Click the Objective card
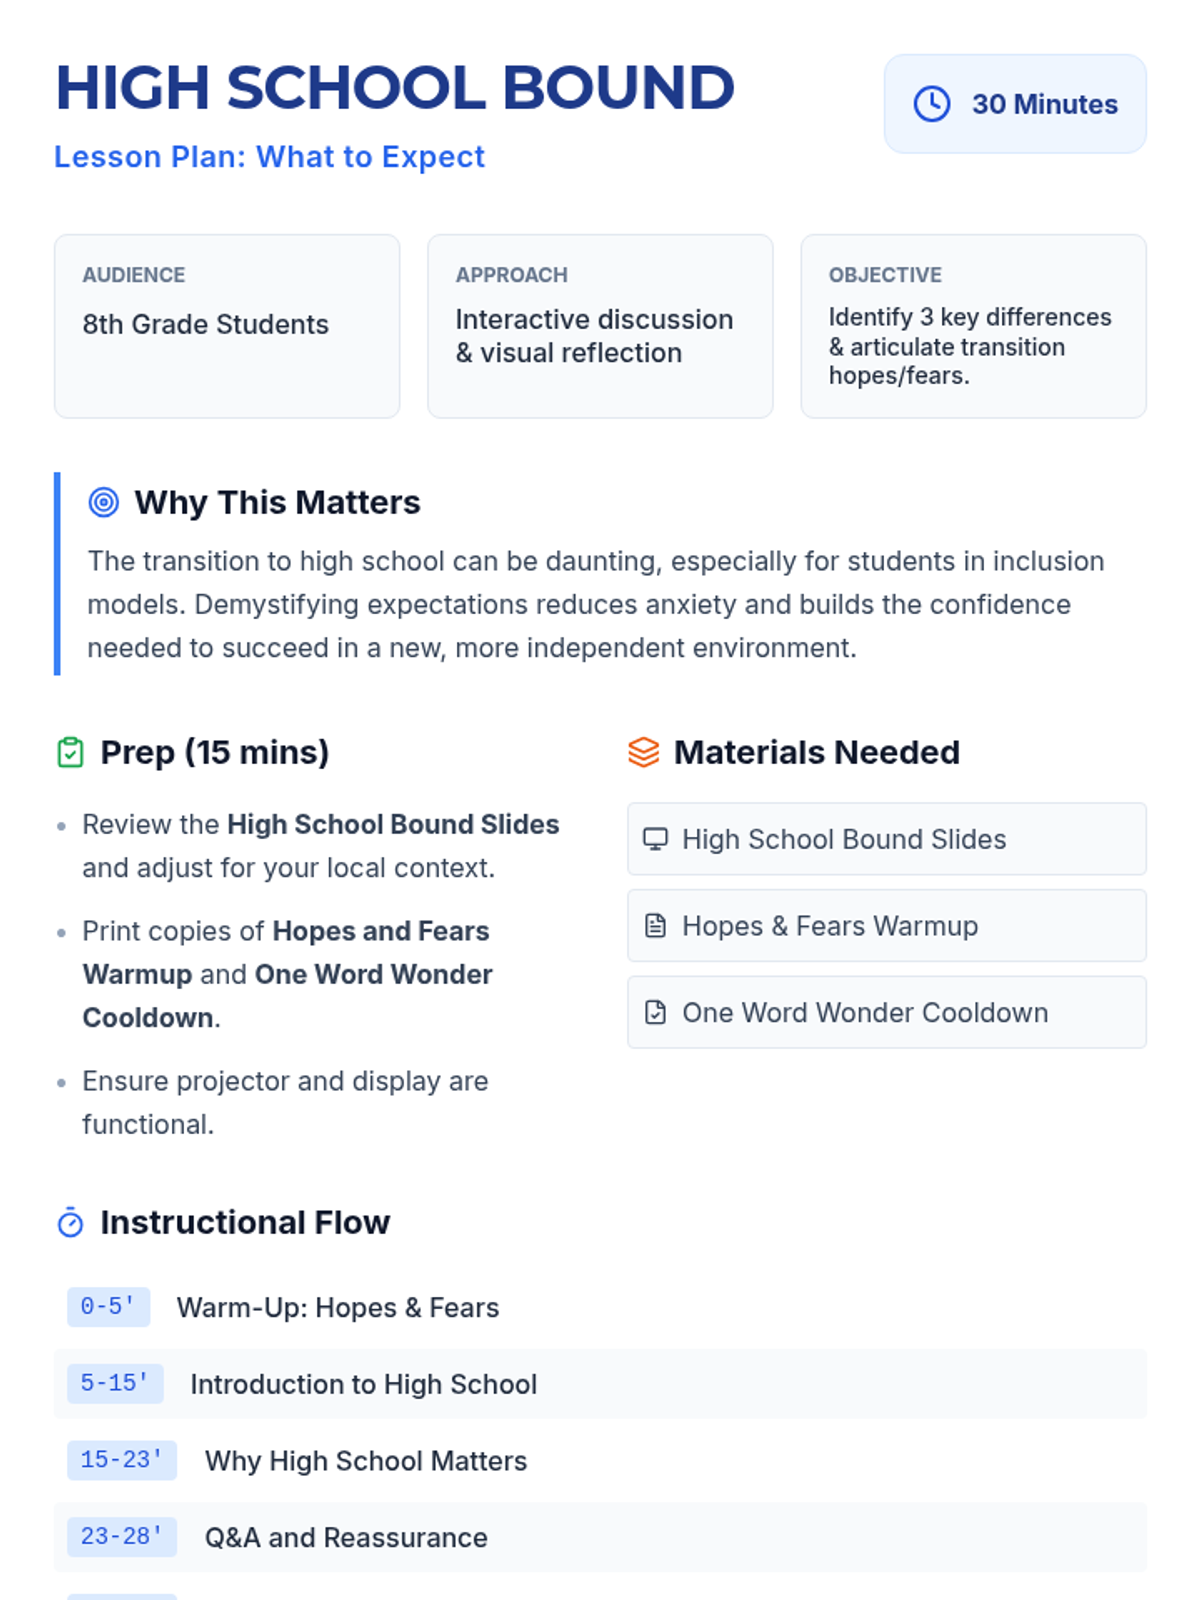The height and width of the screenshot is (1600, 1200). click(x=973, y=326)
